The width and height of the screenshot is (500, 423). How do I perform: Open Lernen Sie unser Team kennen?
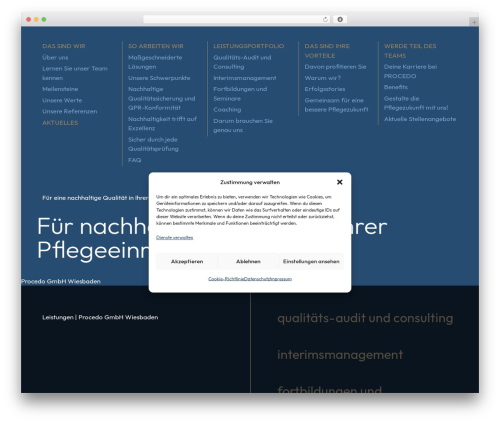point(75,73)
